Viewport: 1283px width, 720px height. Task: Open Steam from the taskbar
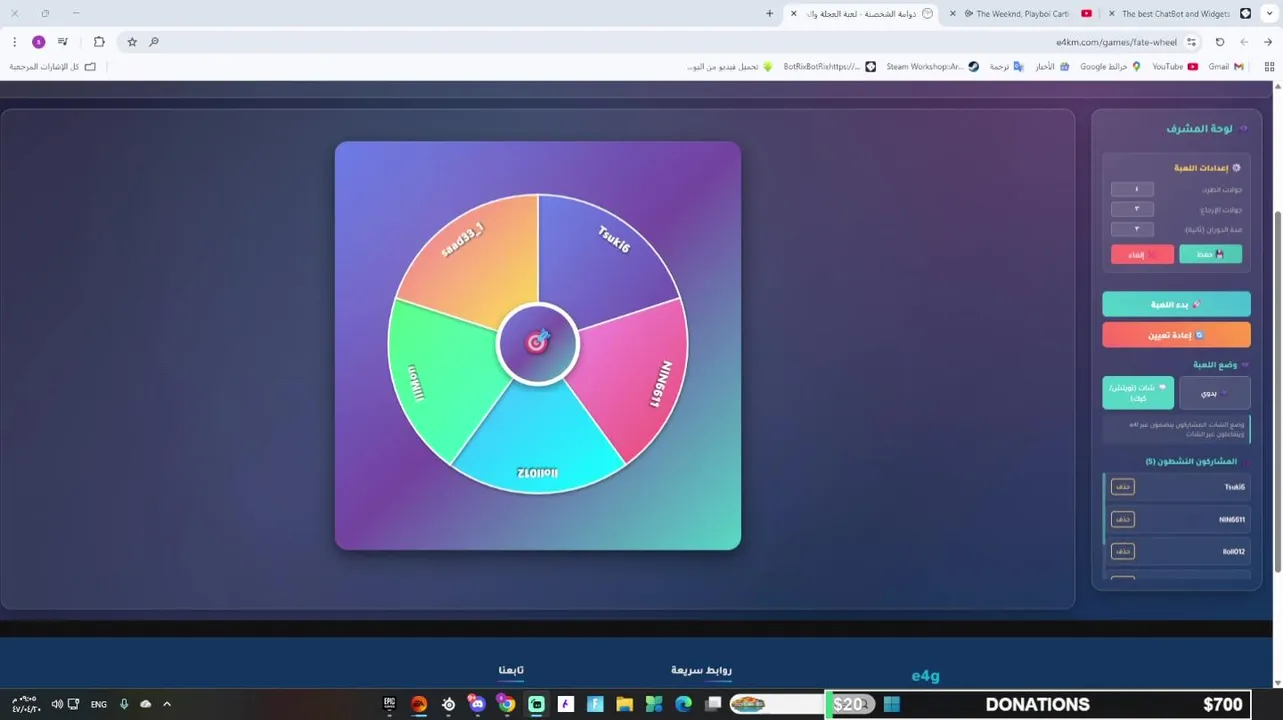[448, 704]
